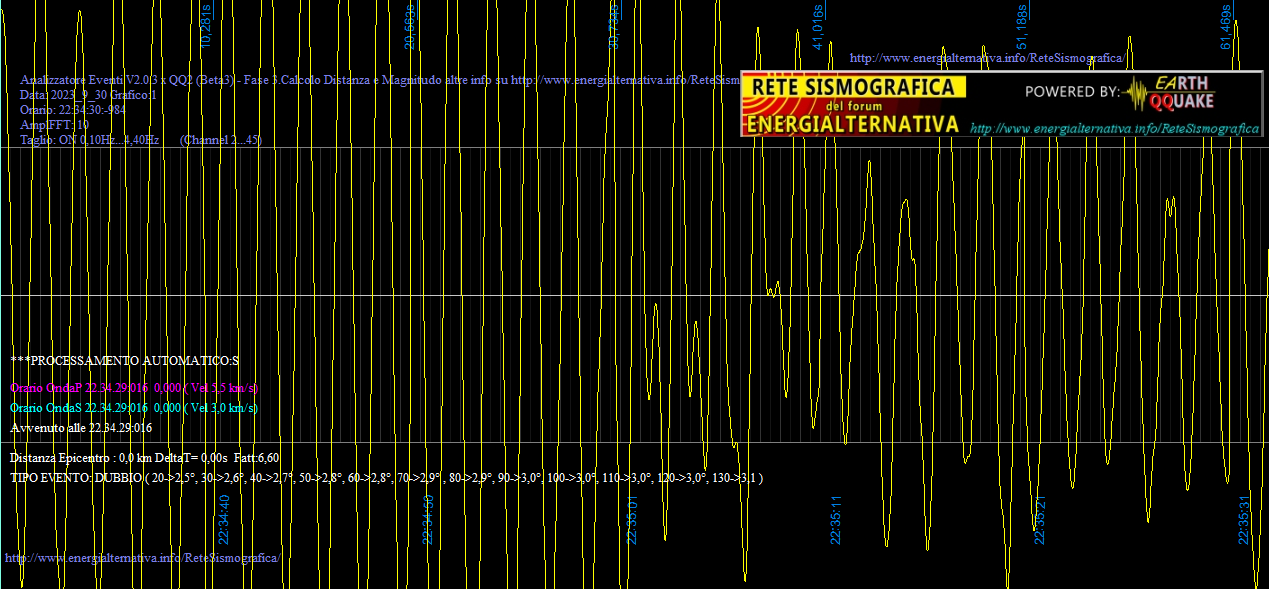Click the 22:34:40 bottom time label

[x=224, y=520]
